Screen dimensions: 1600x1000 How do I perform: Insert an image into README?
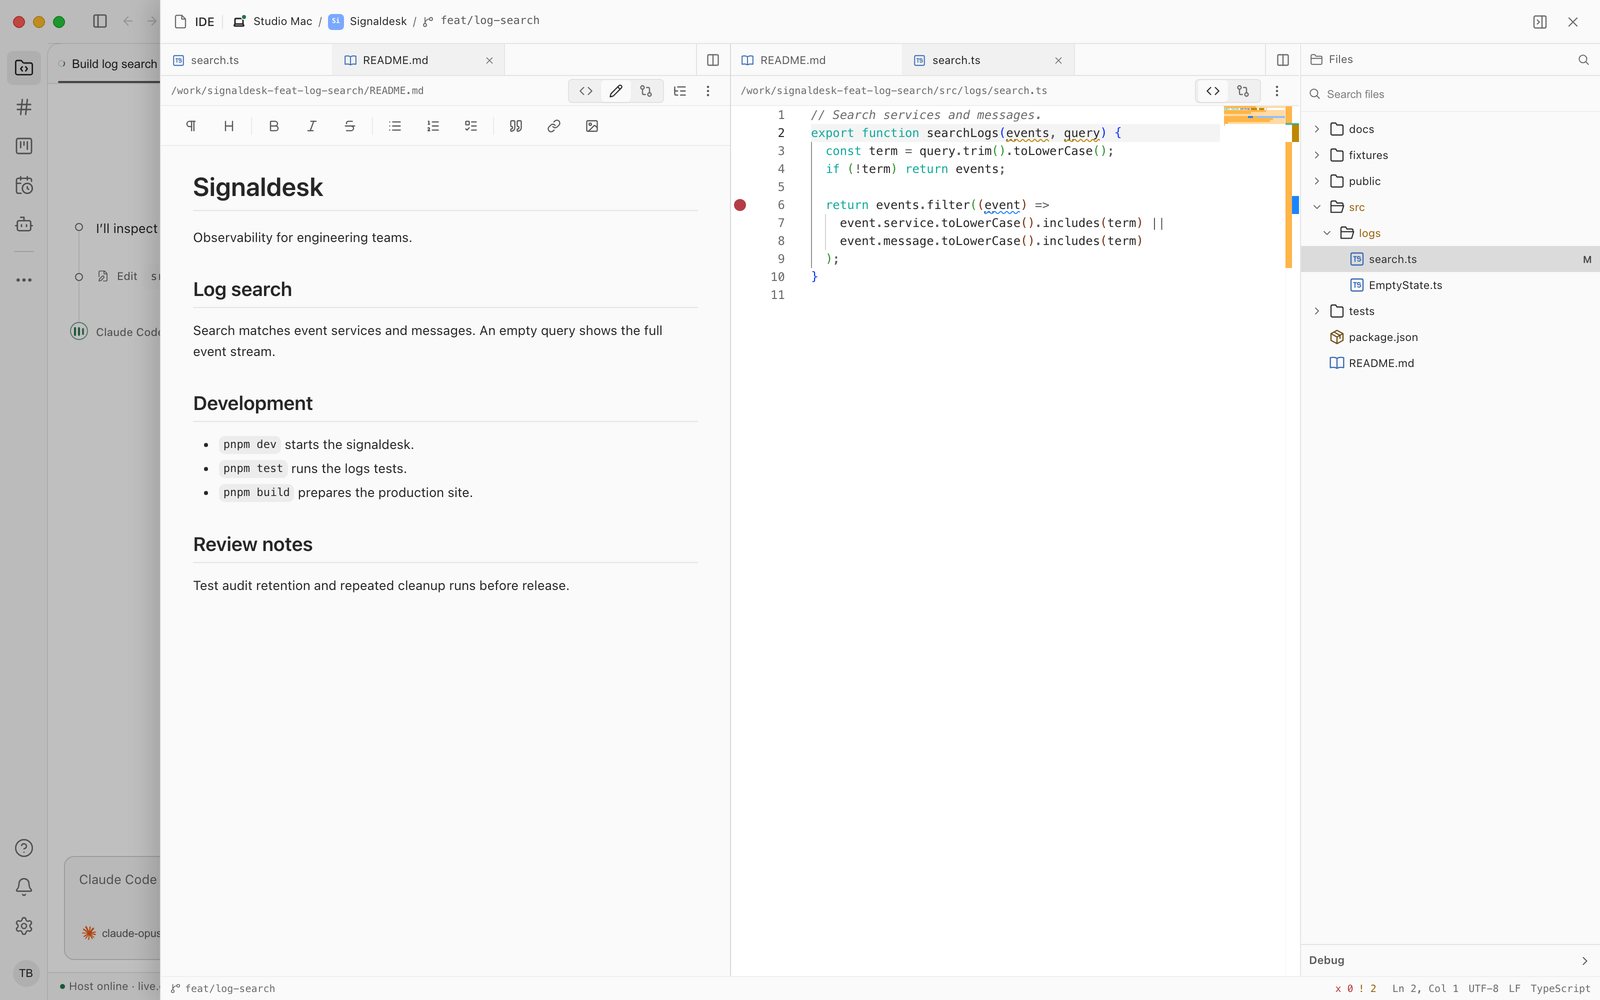(592, 126)
